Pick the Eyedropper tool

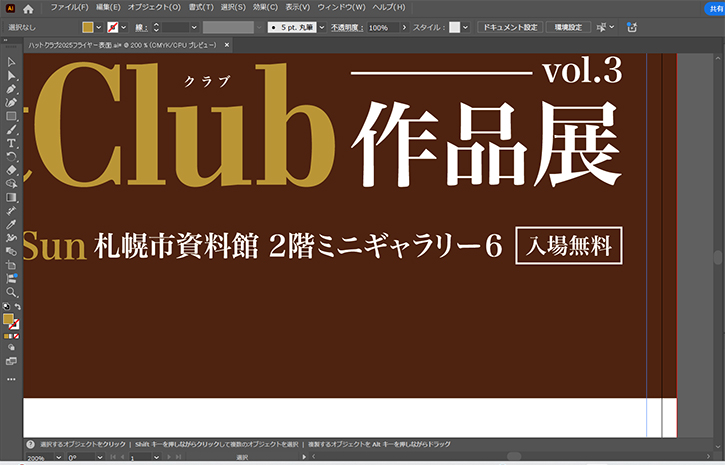pyautogui.click(x=11, y=225)
